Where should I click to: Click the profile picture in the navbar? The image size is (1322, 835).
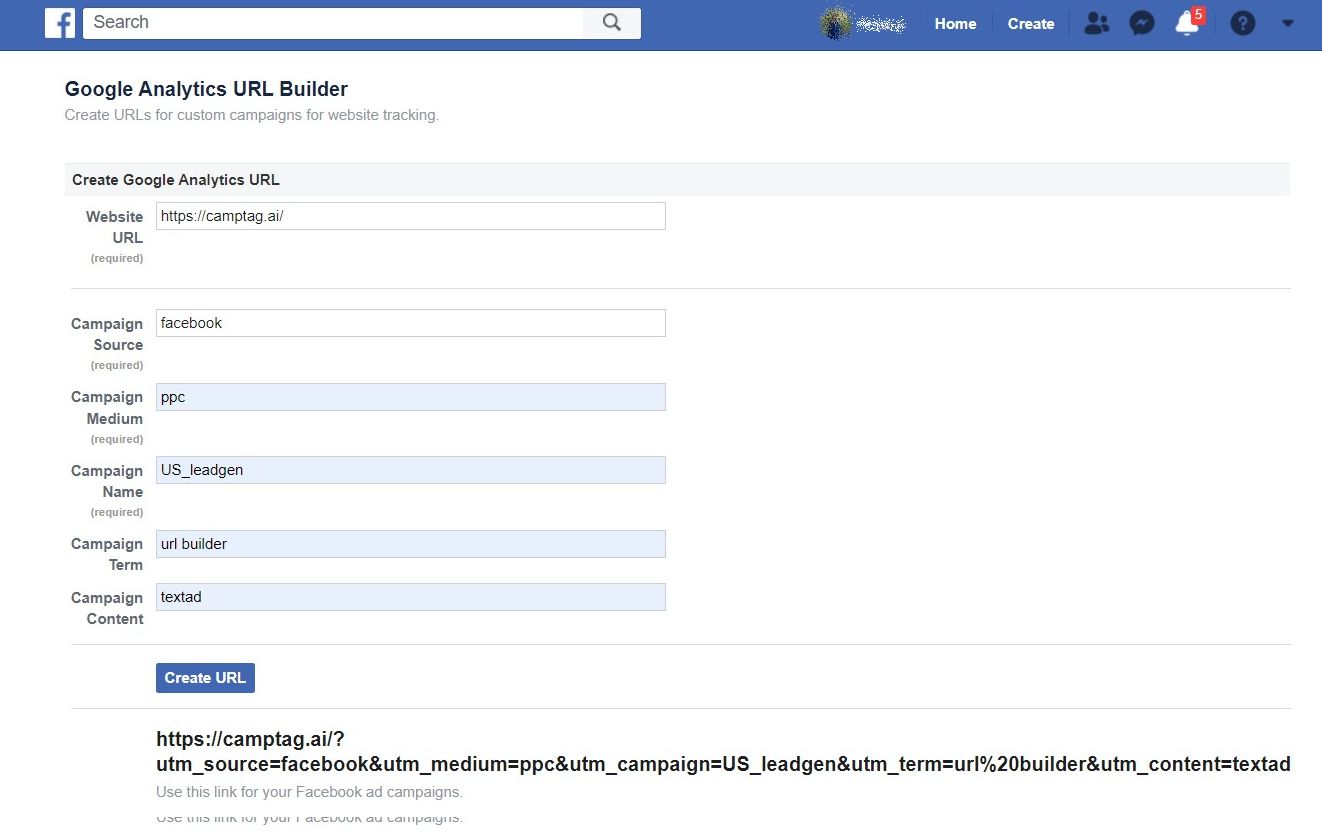(862, 22)
